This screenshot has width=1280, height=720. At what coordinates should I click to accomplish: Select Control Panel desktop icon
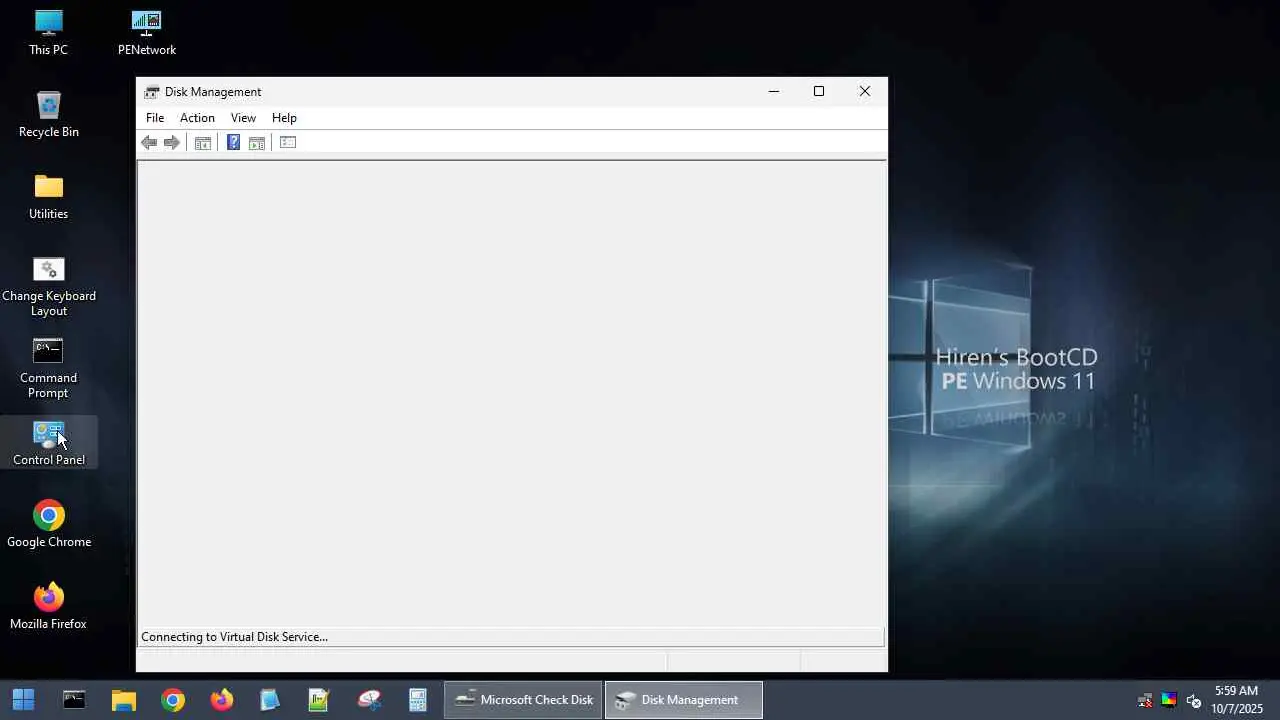coord(48,443)
